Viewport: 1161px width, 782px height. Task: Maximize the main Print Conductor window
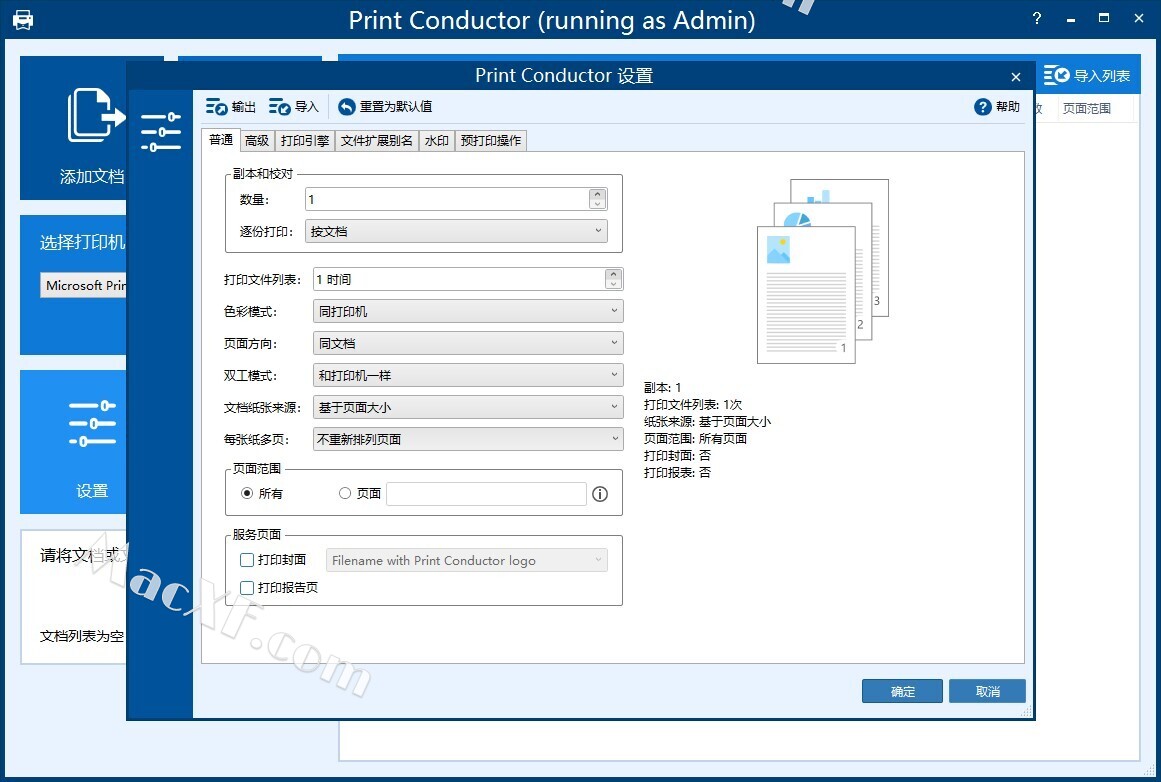[x=1104, y=18]
